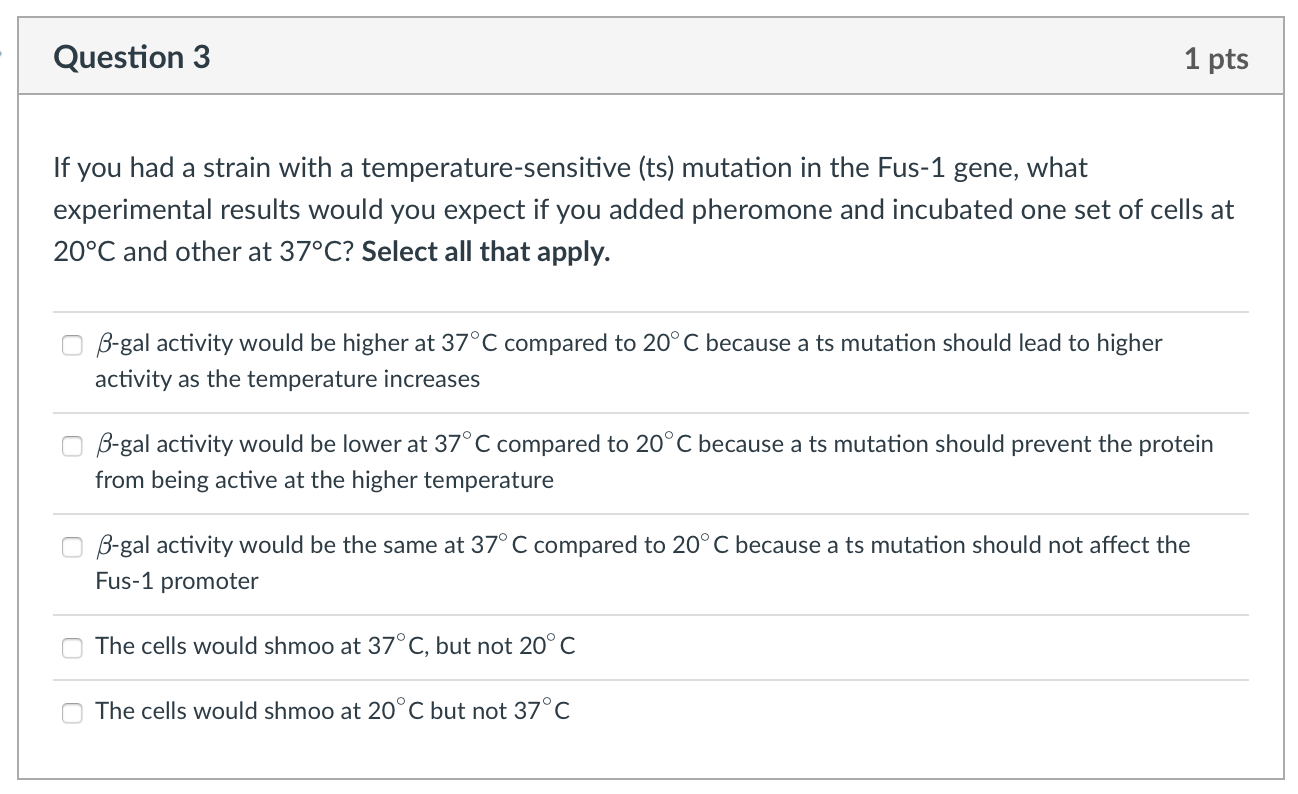This screenshot has height=794, width=1298.
Task: Click the fifth answer option text row
Action: [x=330, y=711]
